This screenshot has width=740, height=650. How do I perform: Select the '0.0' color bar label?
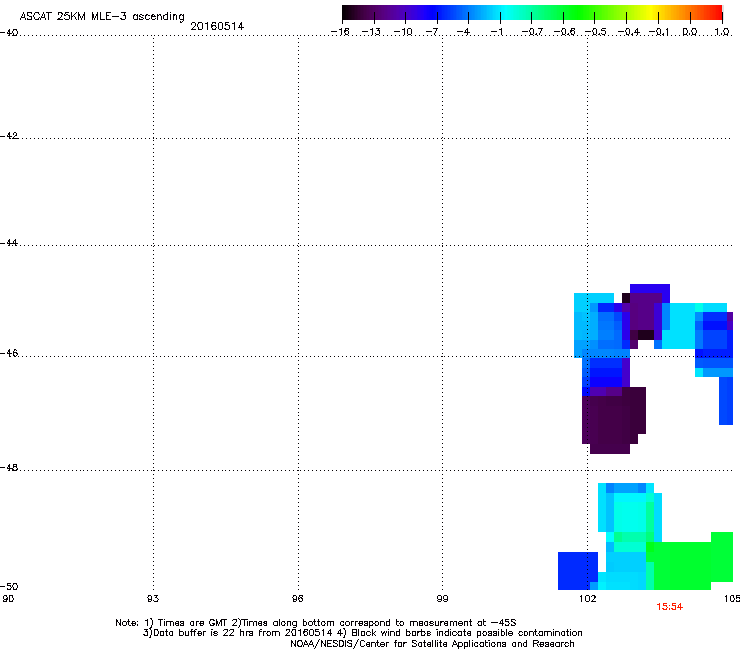[x=690, y=32]
